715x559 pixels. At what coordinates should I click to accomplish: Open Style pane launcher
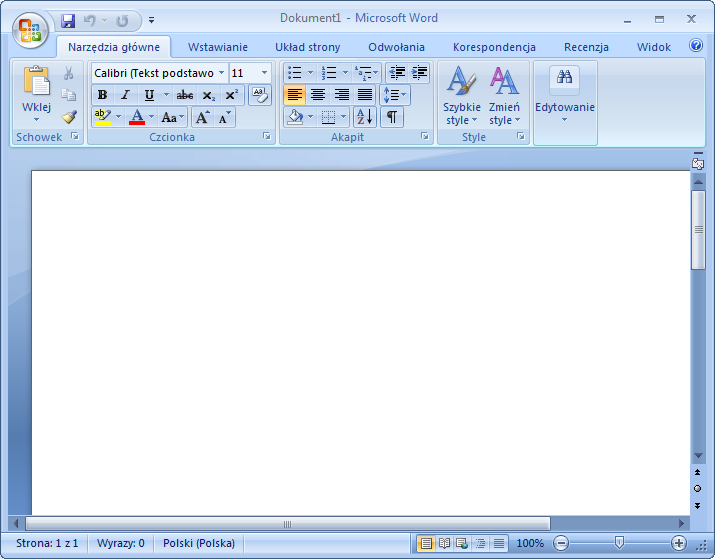pyautogui.click(x=520, y=136)
